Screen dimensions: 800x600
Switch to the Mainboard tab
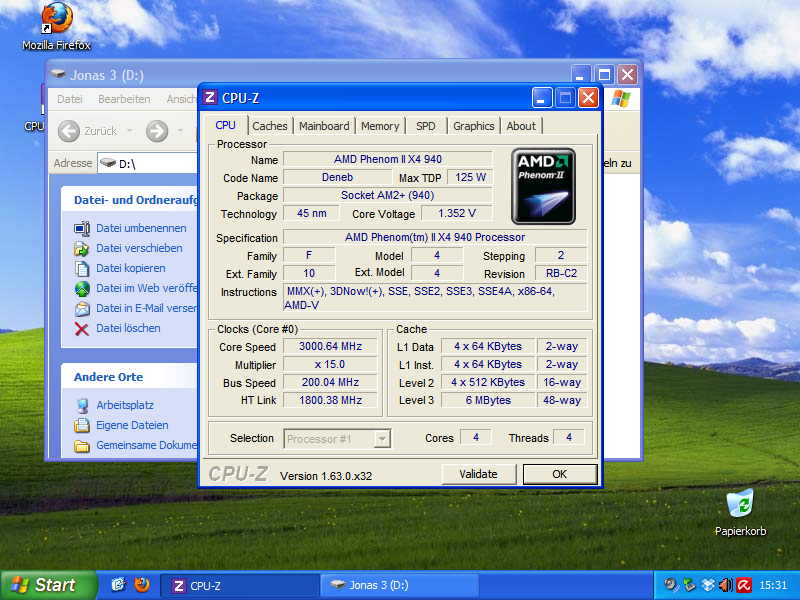pyautogui.click(x=324, y=126)
